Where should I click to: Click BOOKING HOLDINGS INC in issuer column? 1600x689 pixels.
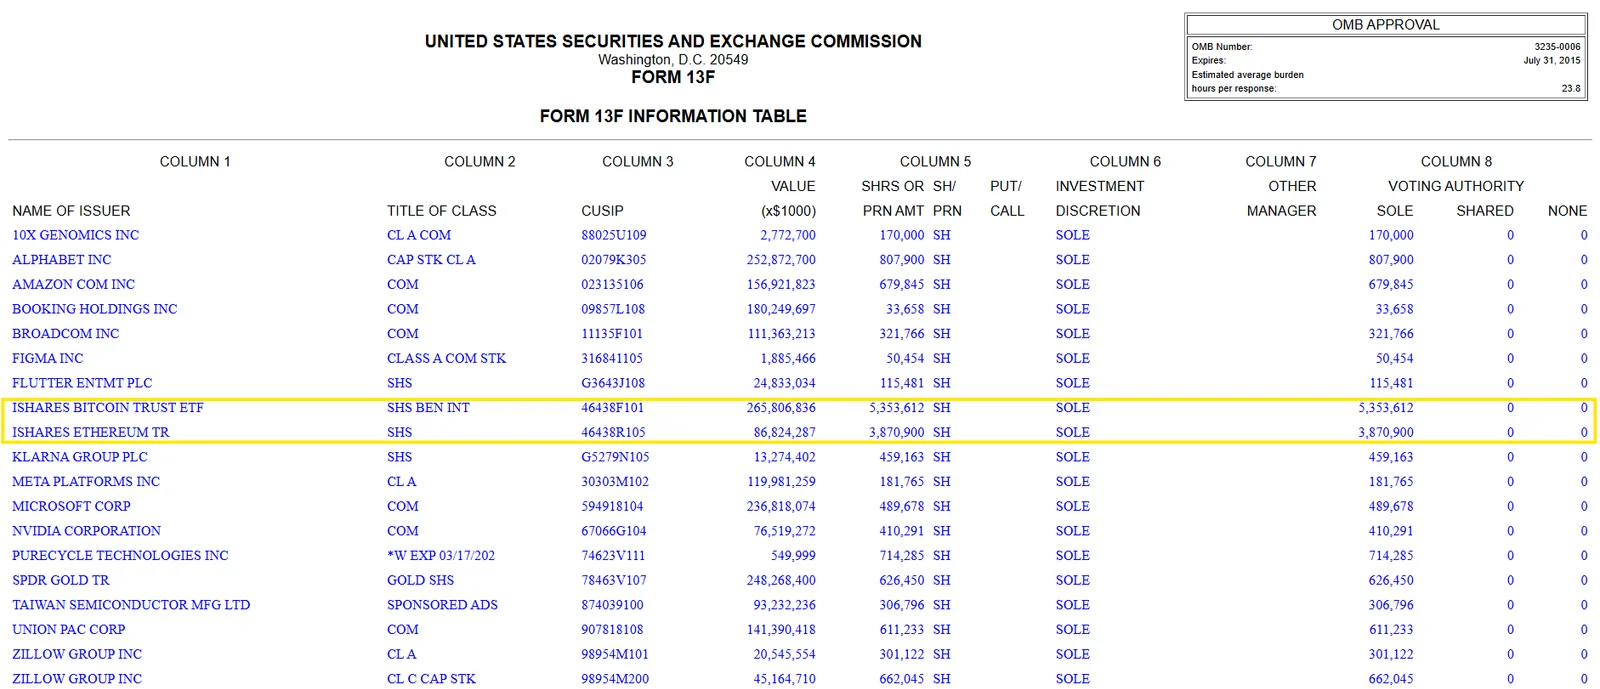click(x=94, y=309)
